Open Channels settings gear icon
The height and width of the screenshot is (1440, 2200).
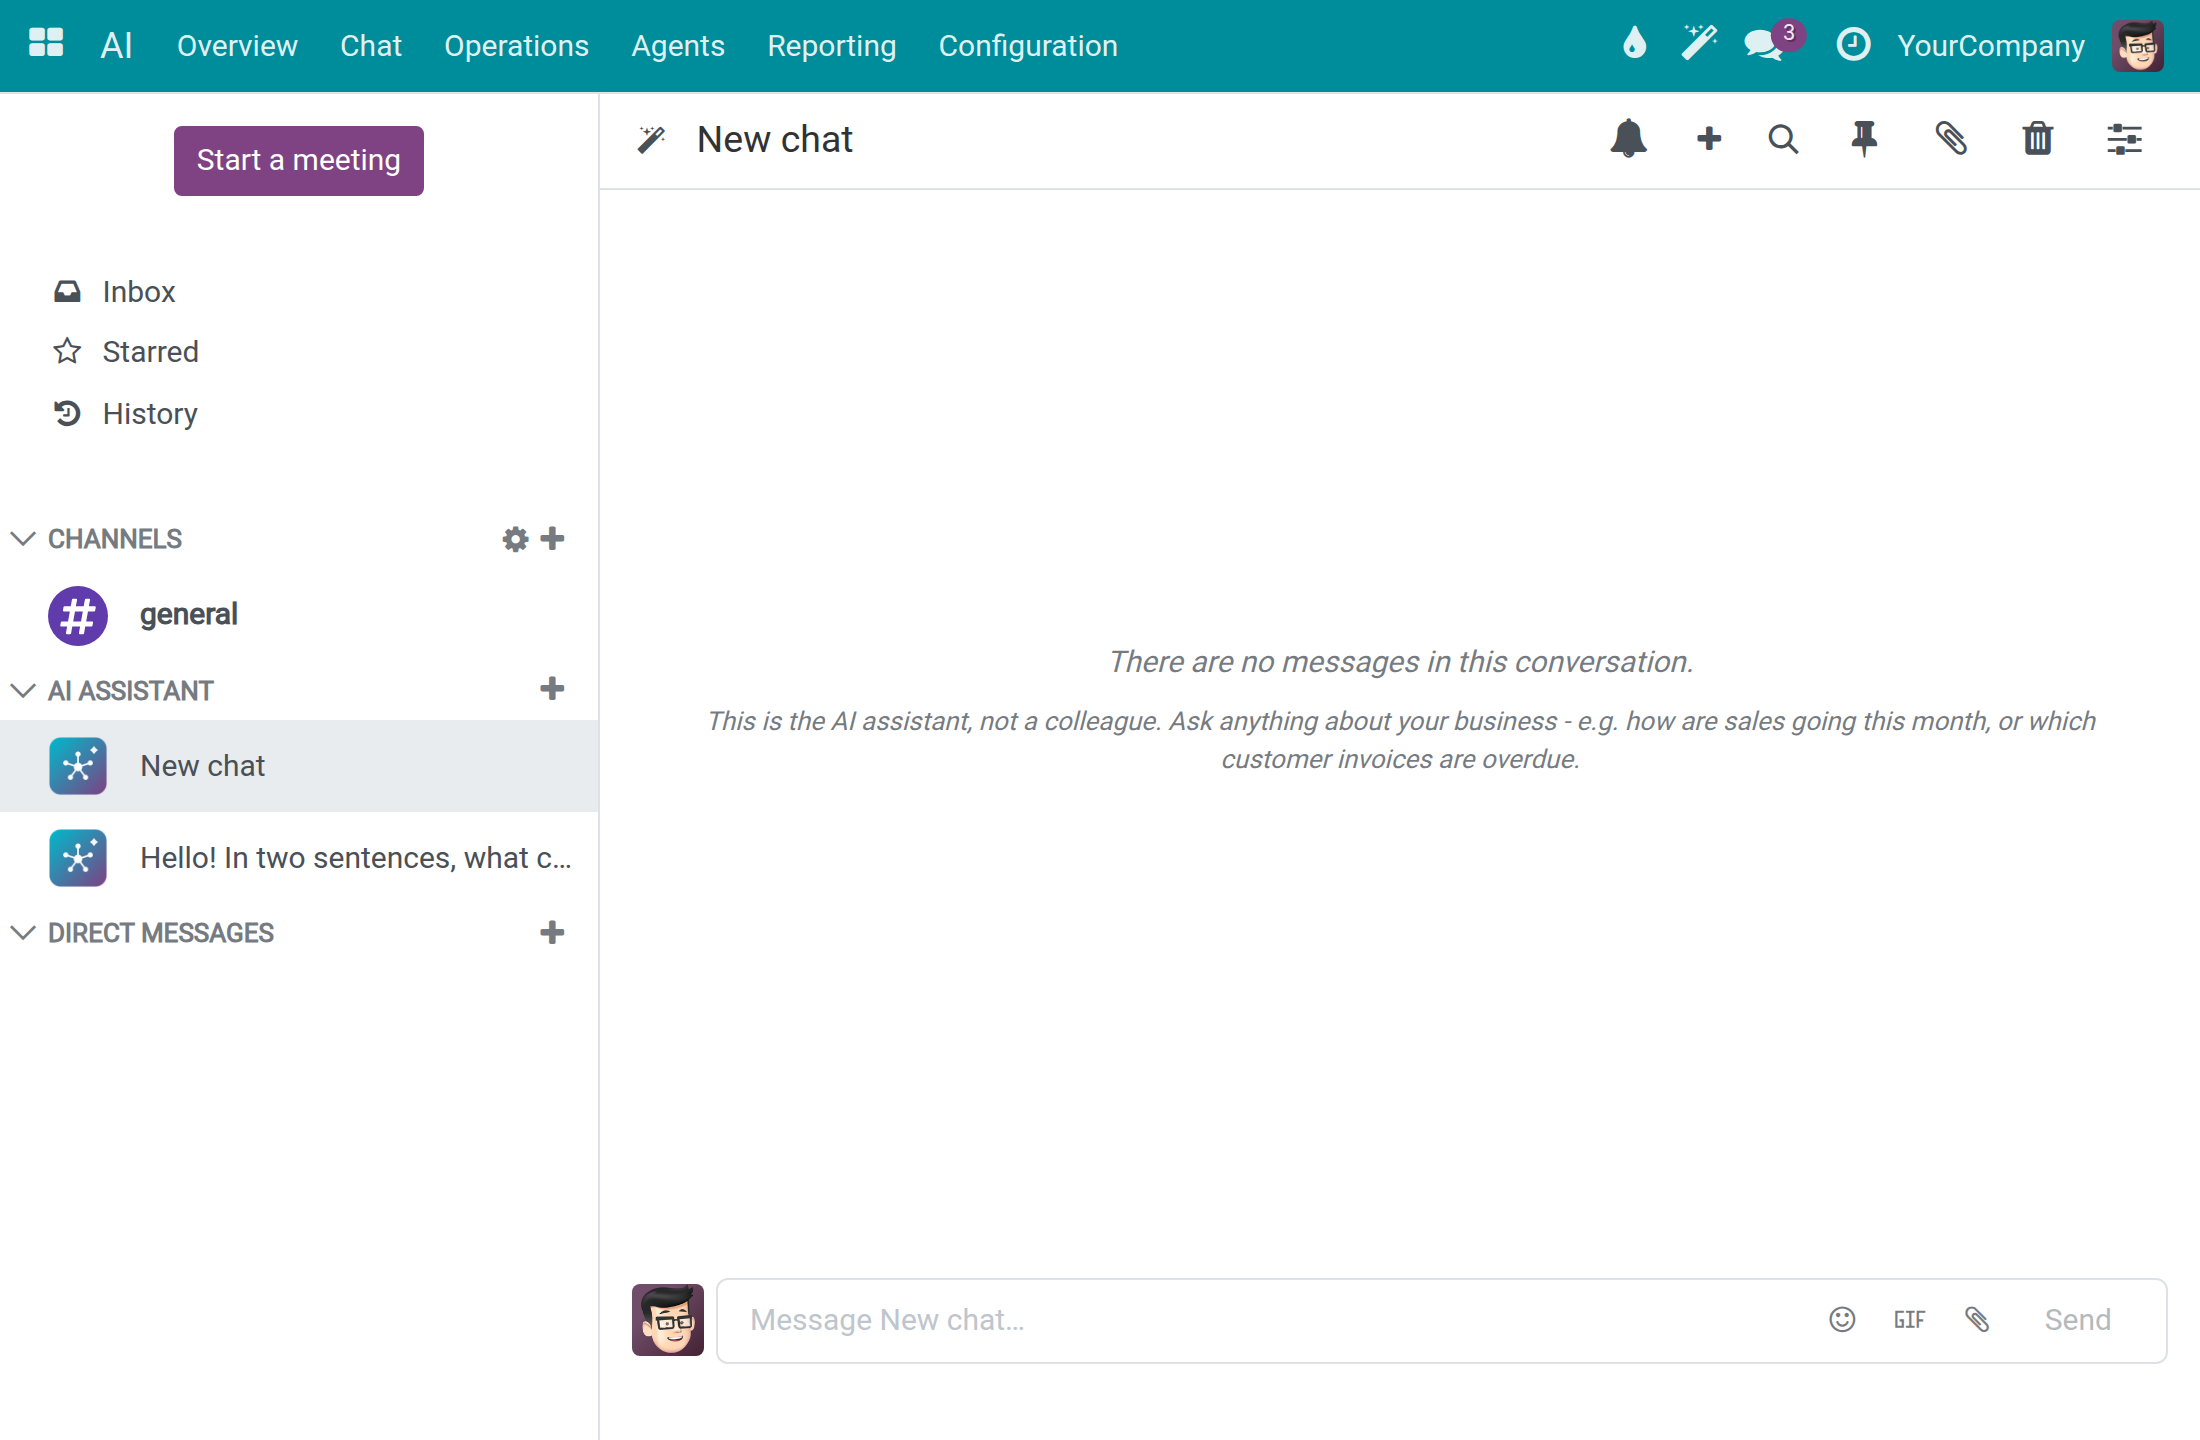(x=515, y=539)
